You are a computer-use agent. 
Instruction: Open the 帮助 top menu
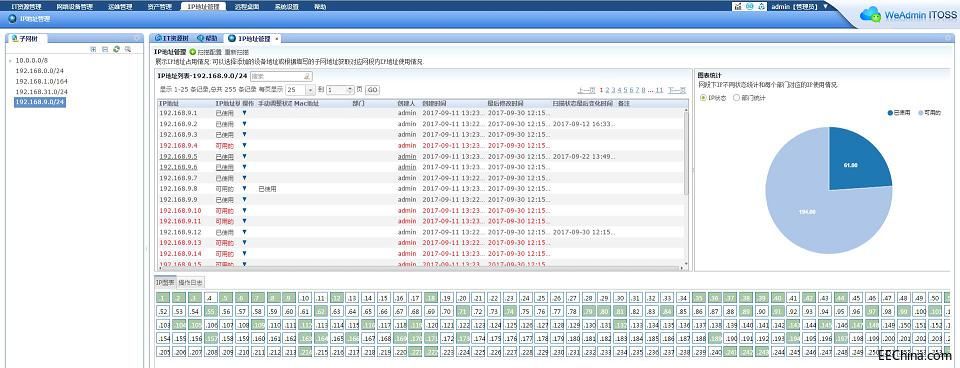[x=320, y=7]
